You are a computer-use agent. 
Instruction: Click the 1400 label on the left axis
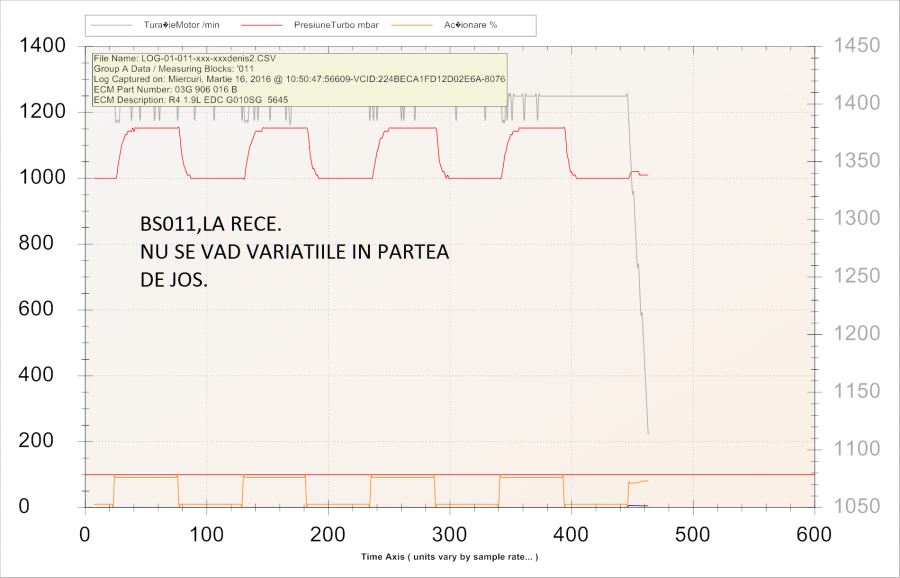(x=44, y=45)
